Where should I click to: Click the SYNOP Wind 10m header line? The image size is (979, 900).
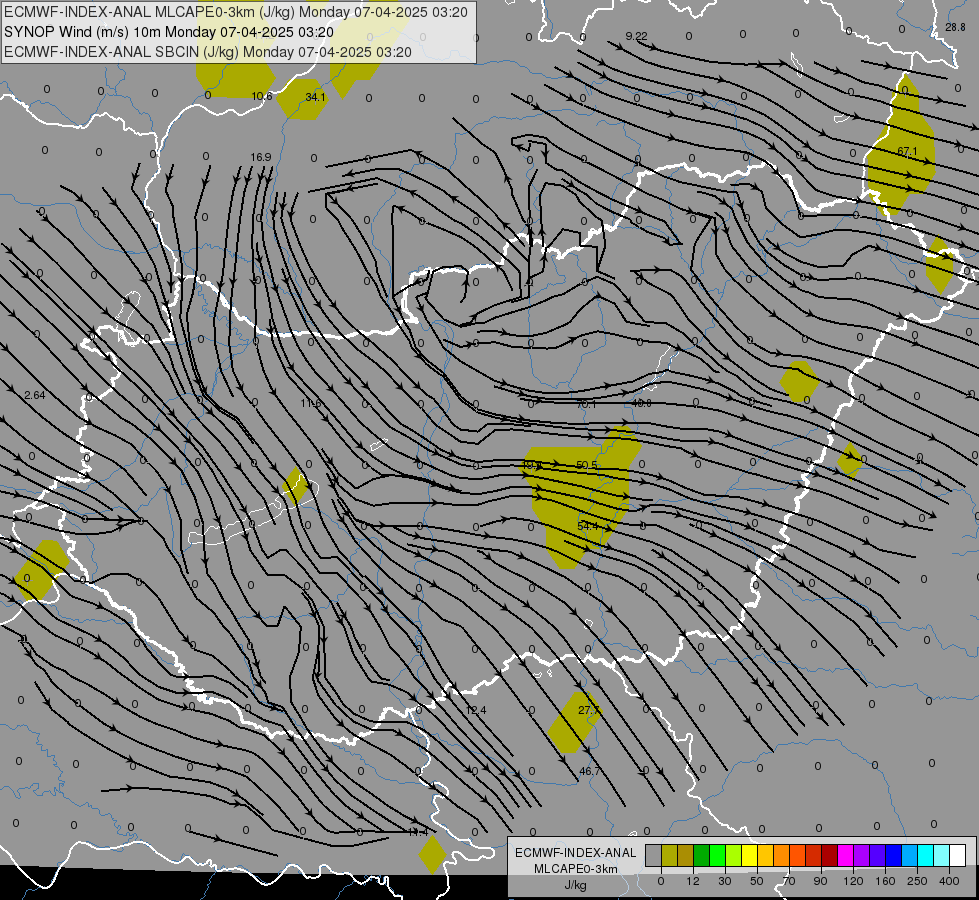click(169, 32)
